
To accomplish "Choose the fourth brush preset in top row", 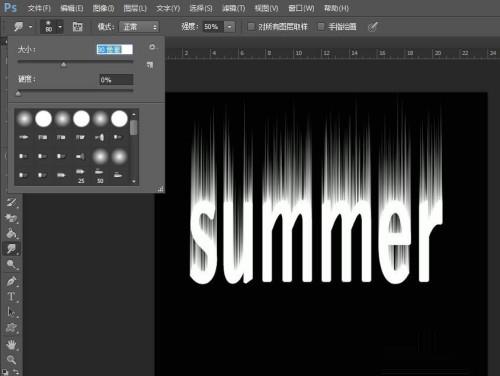I will coord(81,119).
